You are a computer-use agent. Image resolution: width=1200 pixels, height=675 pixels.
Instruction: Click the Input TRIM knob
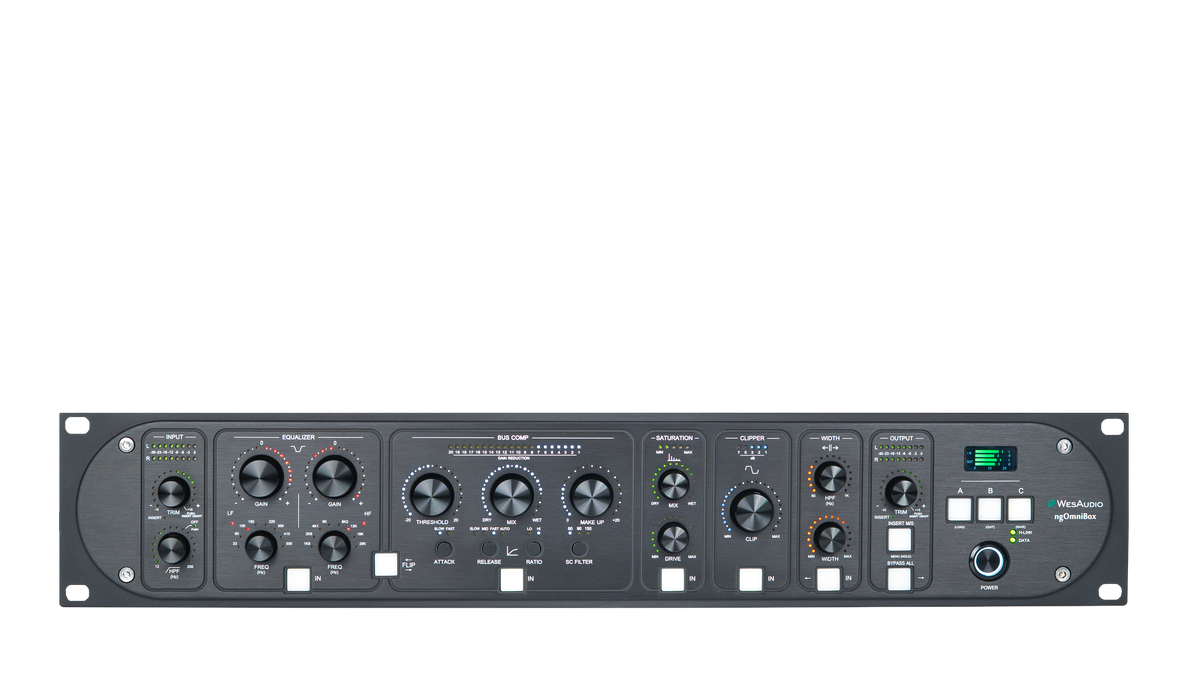(x=173, y=491)
